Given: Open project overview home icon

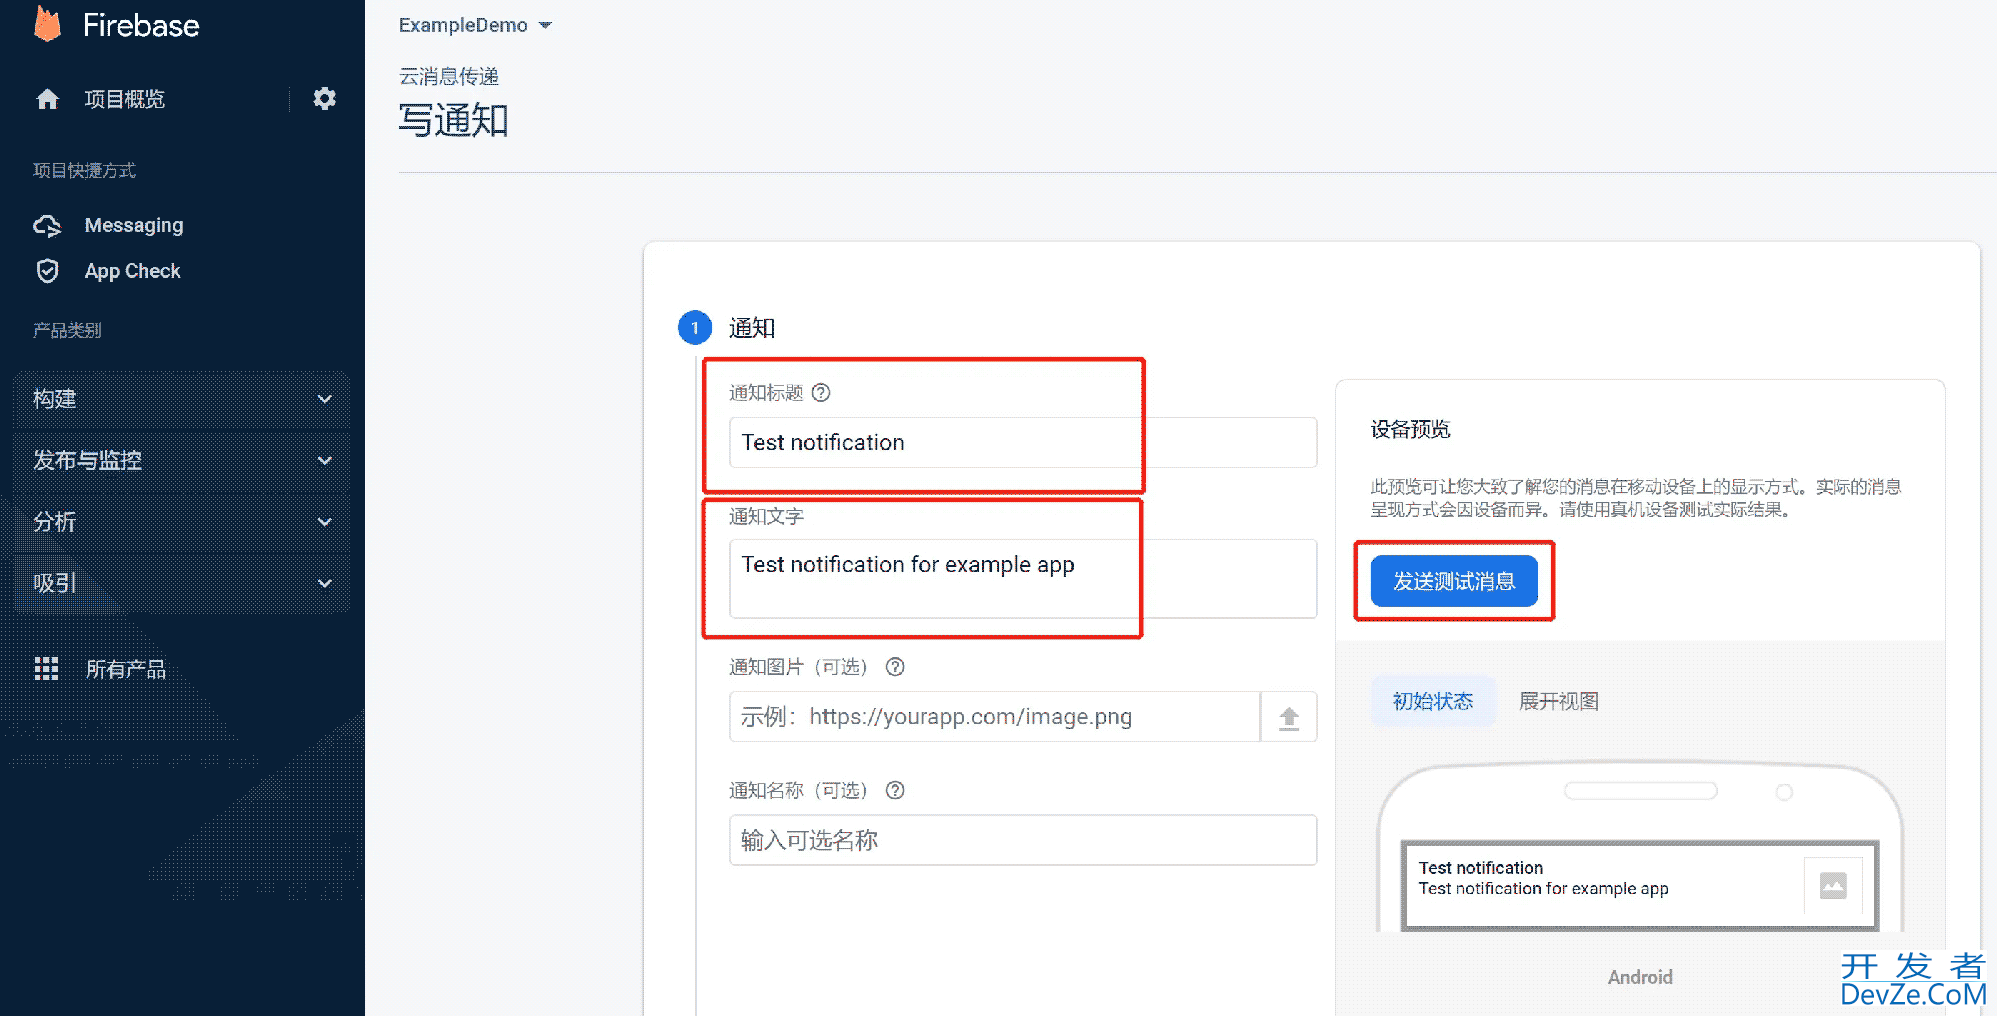Looking at the screenshot, I should click(x=48, y=99).
